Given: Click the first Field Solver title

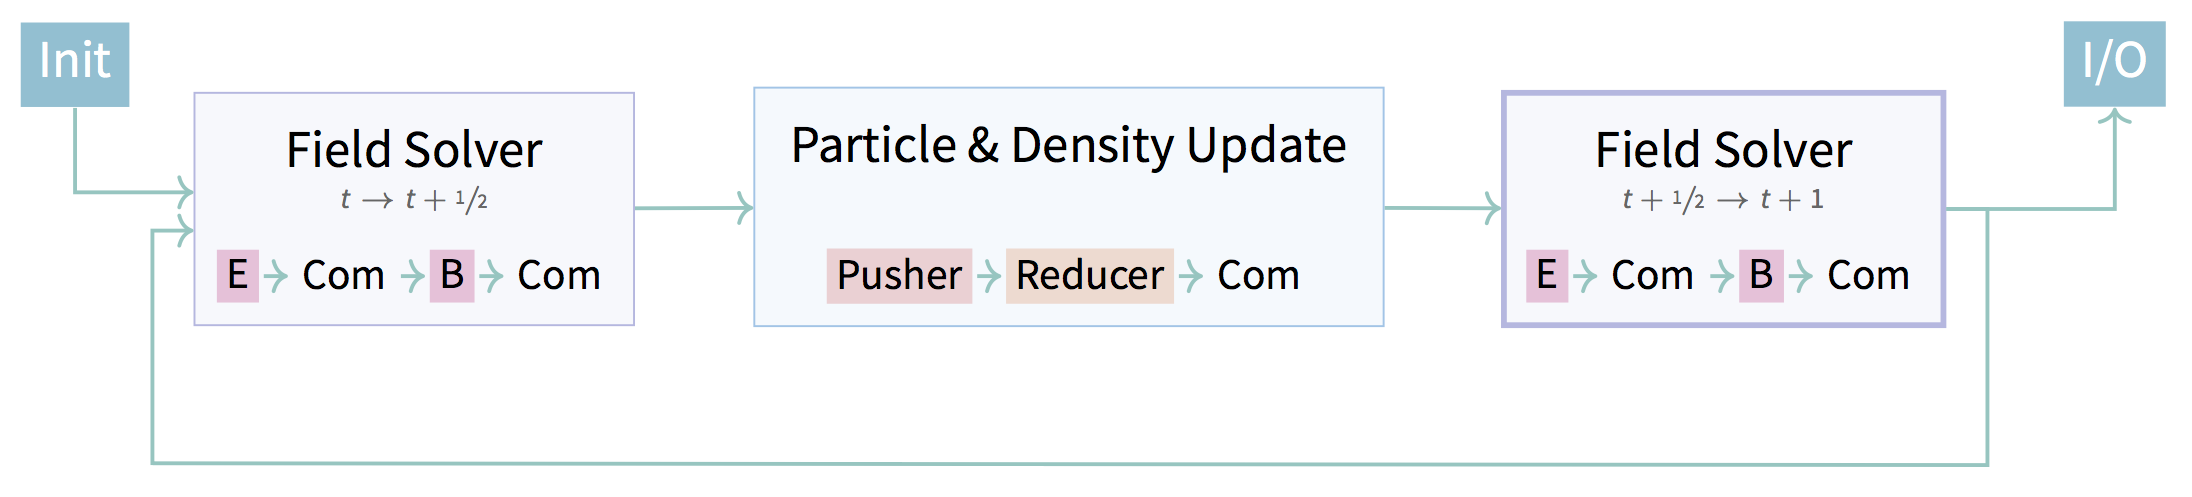Looking at the screenshot, I should pos(414,150).
